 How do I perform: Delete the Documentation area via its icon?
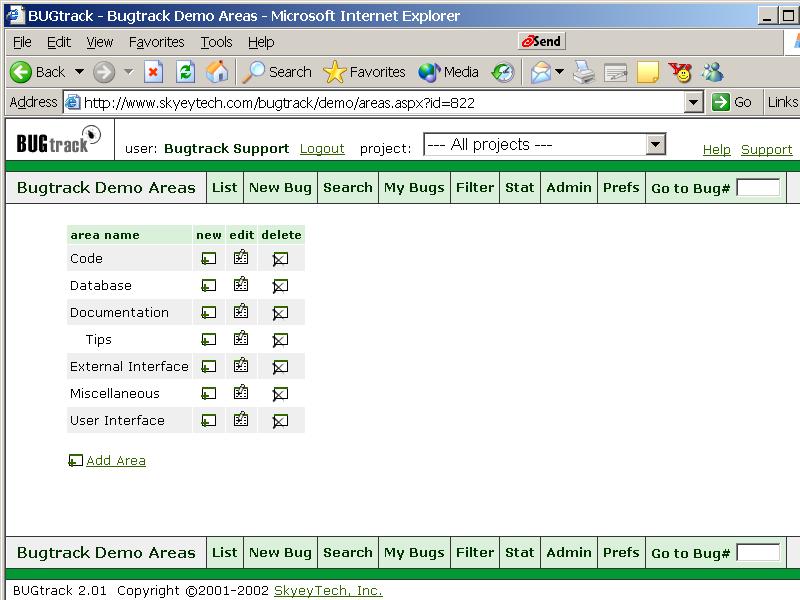pyautogui.click(x=280, y=313)
